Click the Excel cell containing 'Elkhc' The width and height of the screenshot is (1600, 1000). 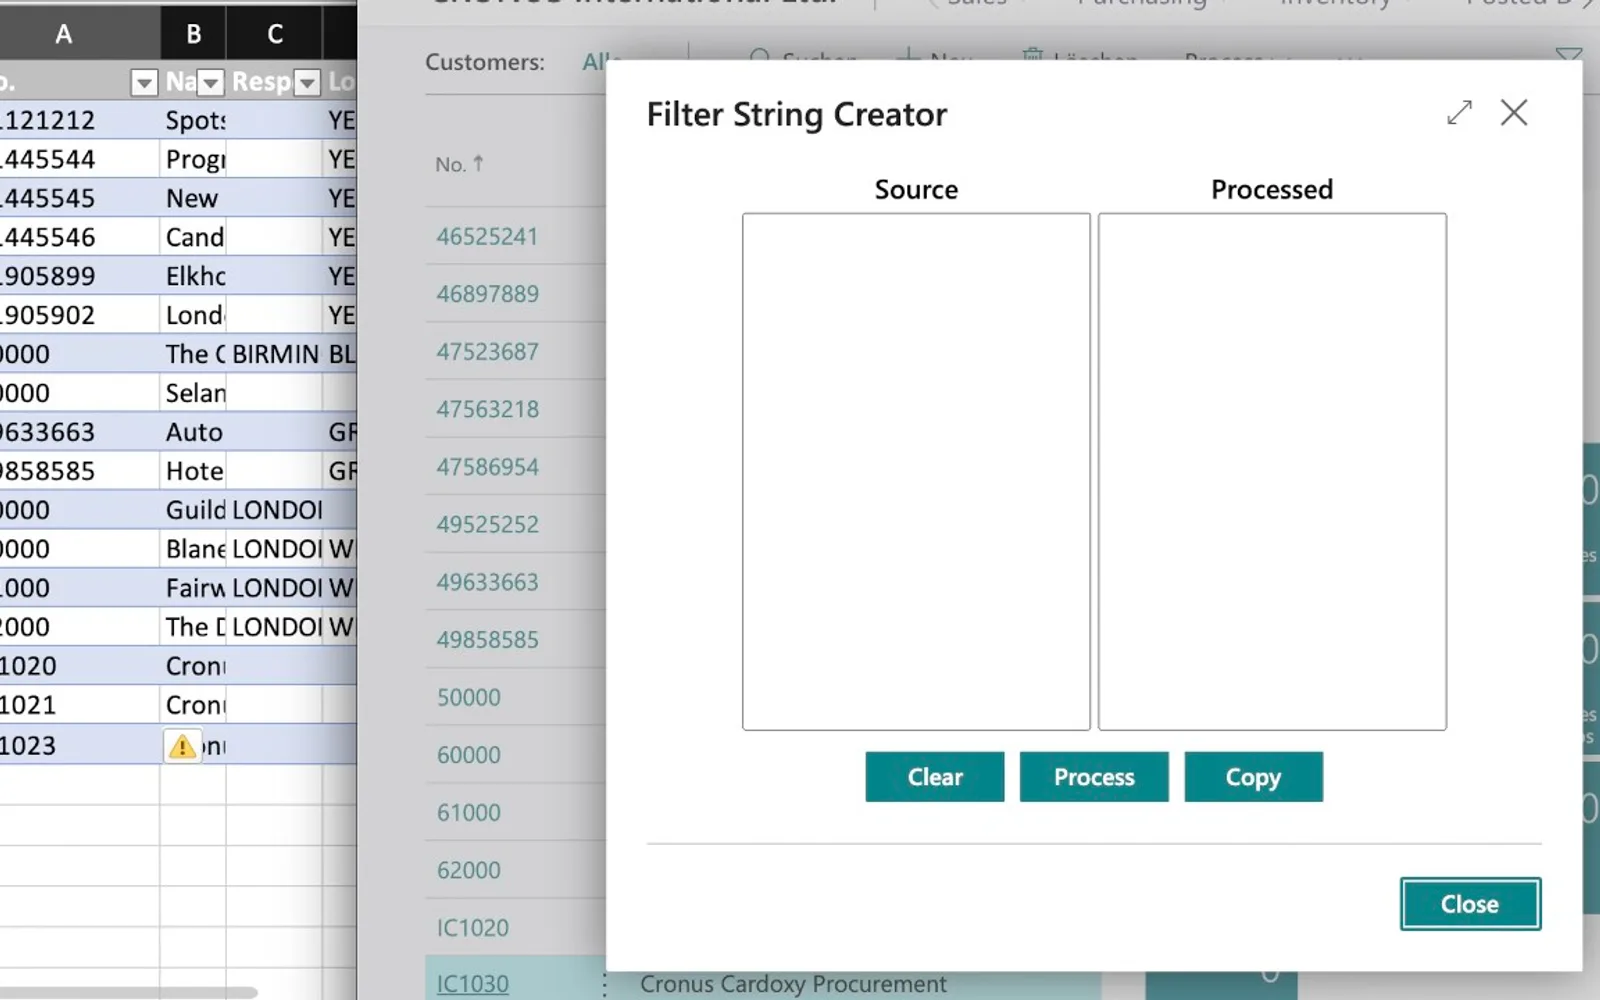pyautogui.click(x=193, y=276)
